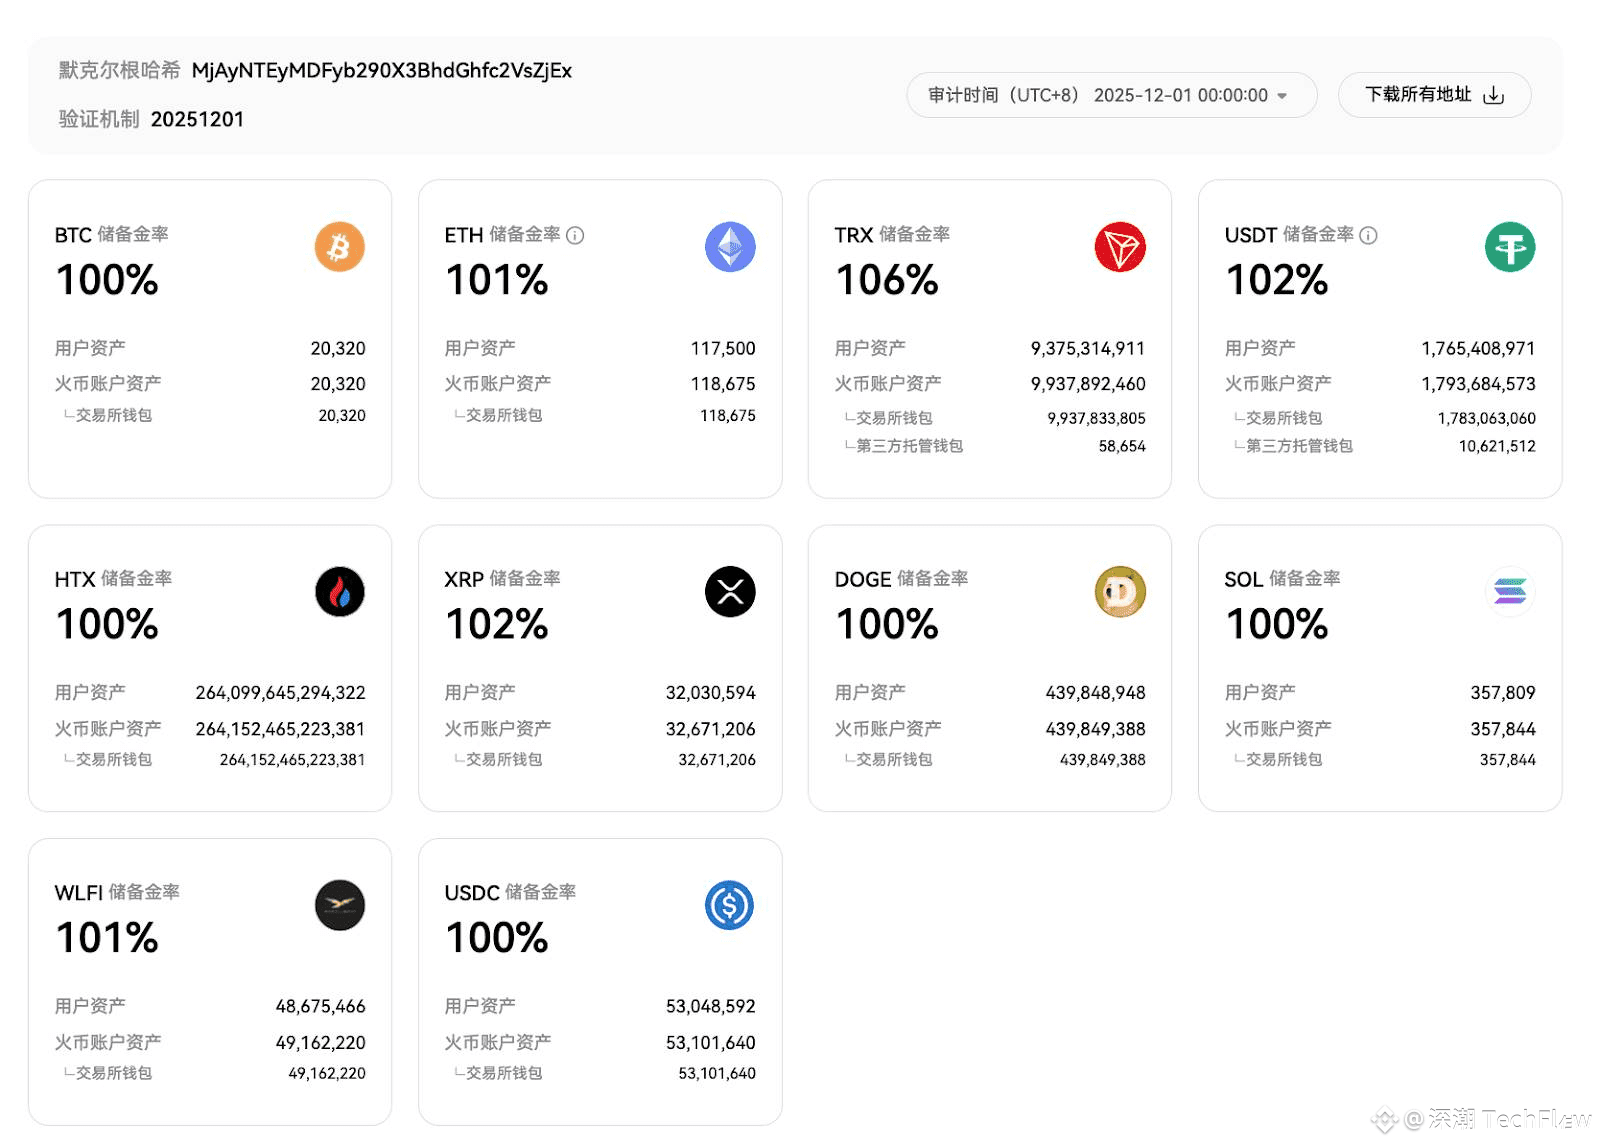Click the black XRP logo icon

[x=730, y=592]
